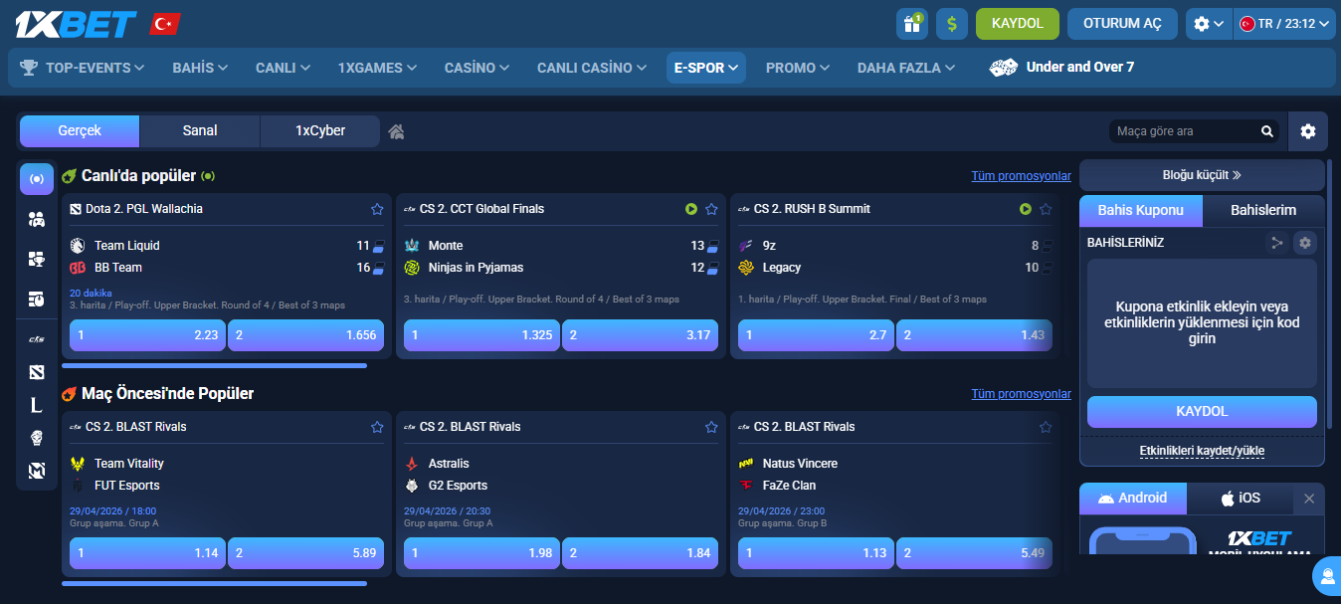Bet on 9z at 2.7
The height and width of the screenshot is (604, 1341).
[x=816, y=335]
